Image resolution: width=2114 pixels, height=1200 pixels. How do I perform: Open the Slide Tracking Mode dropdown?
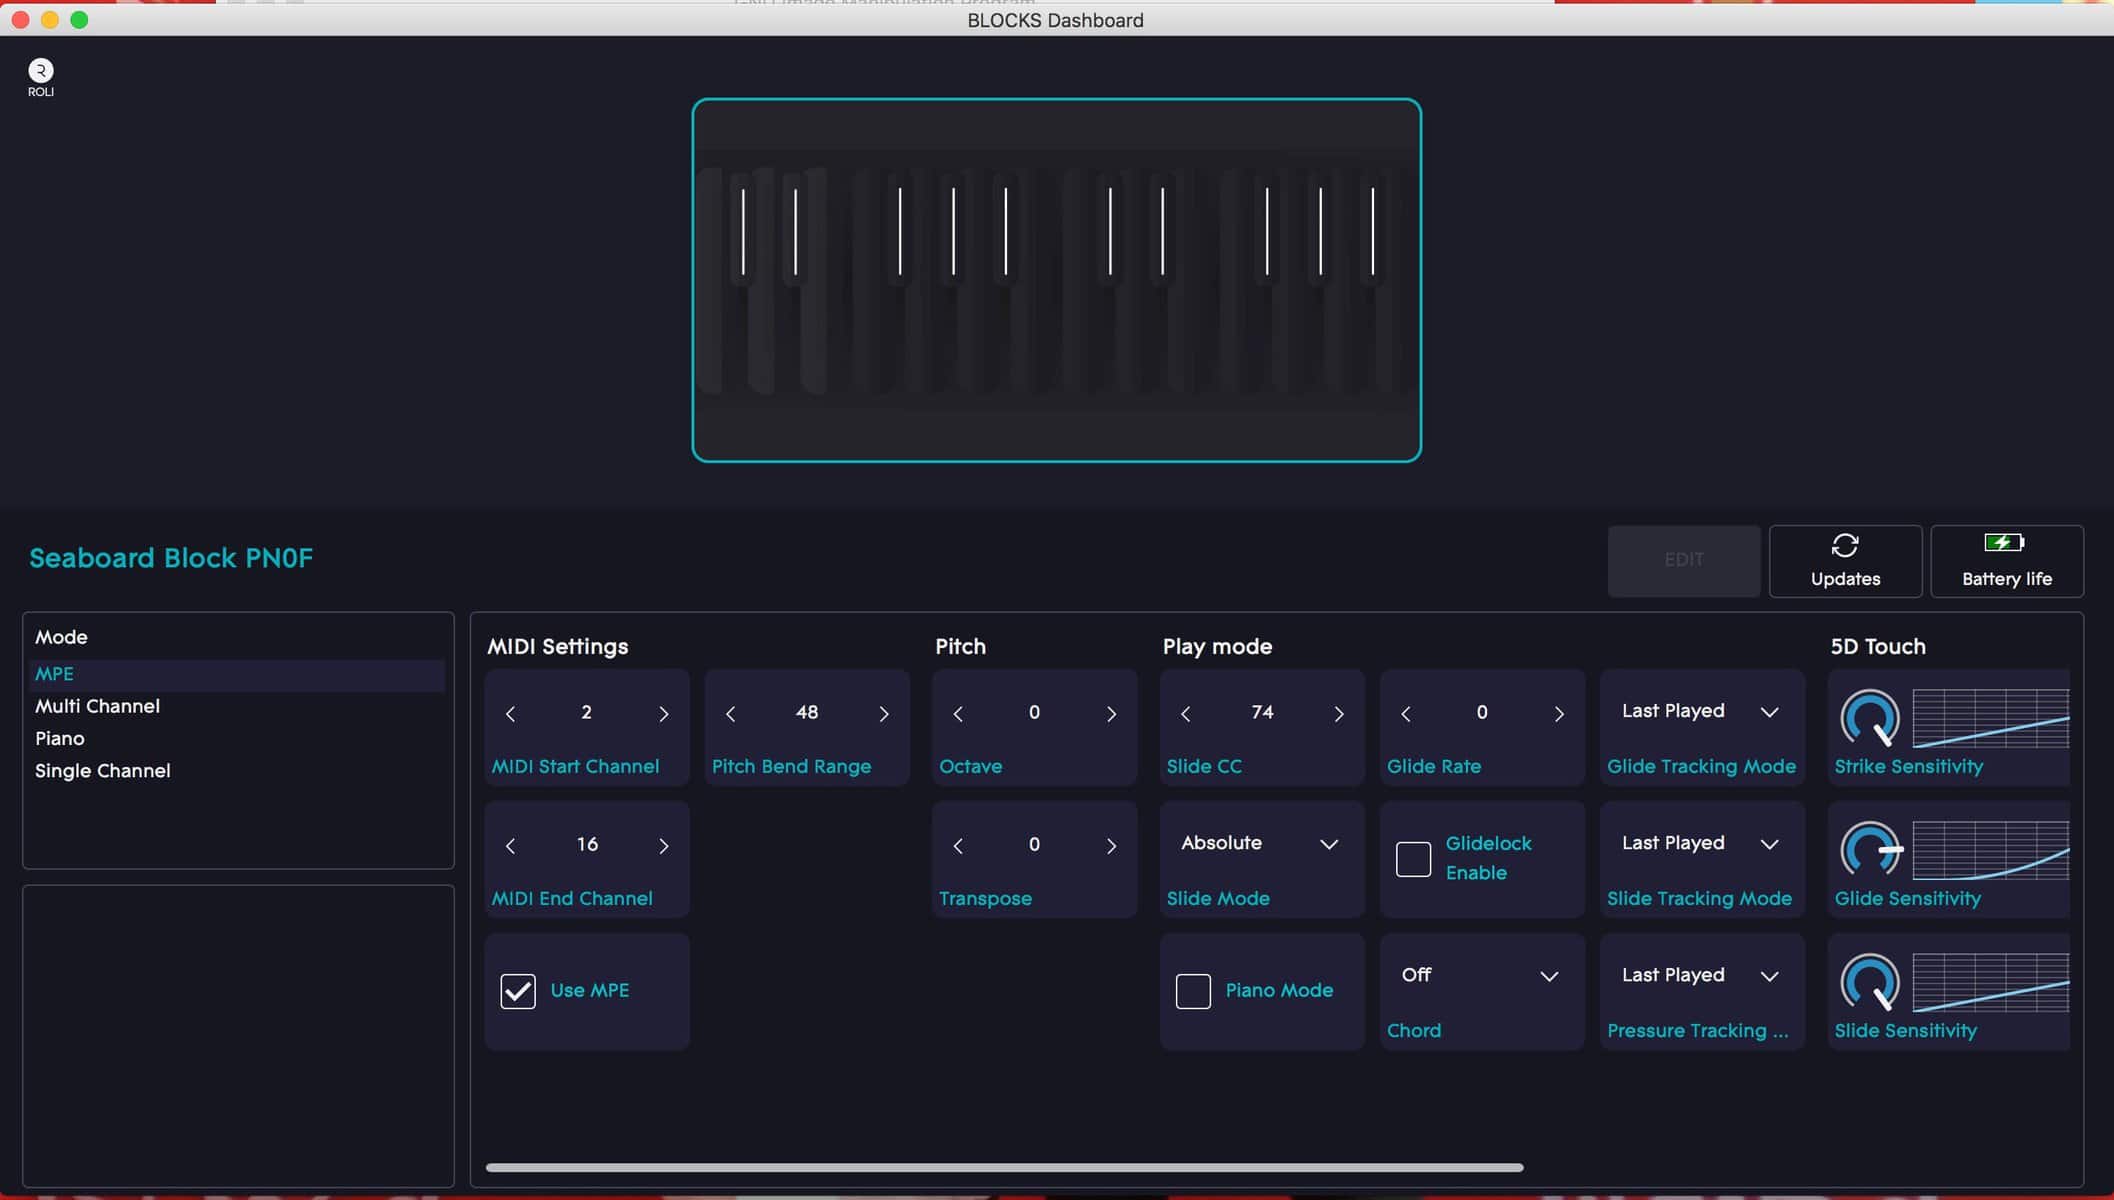pyautogui.click(x=1701, y=843)
